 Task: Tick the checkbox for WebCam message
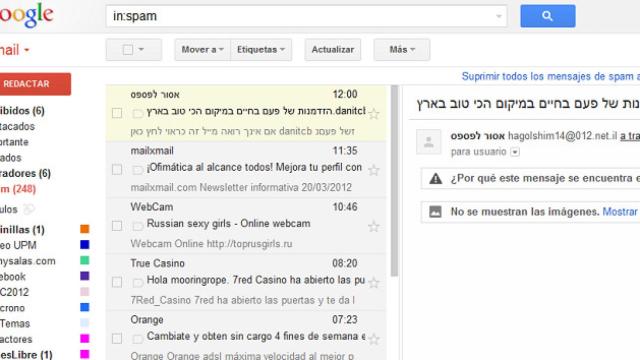pyautogui.click(x=117, y=226)
